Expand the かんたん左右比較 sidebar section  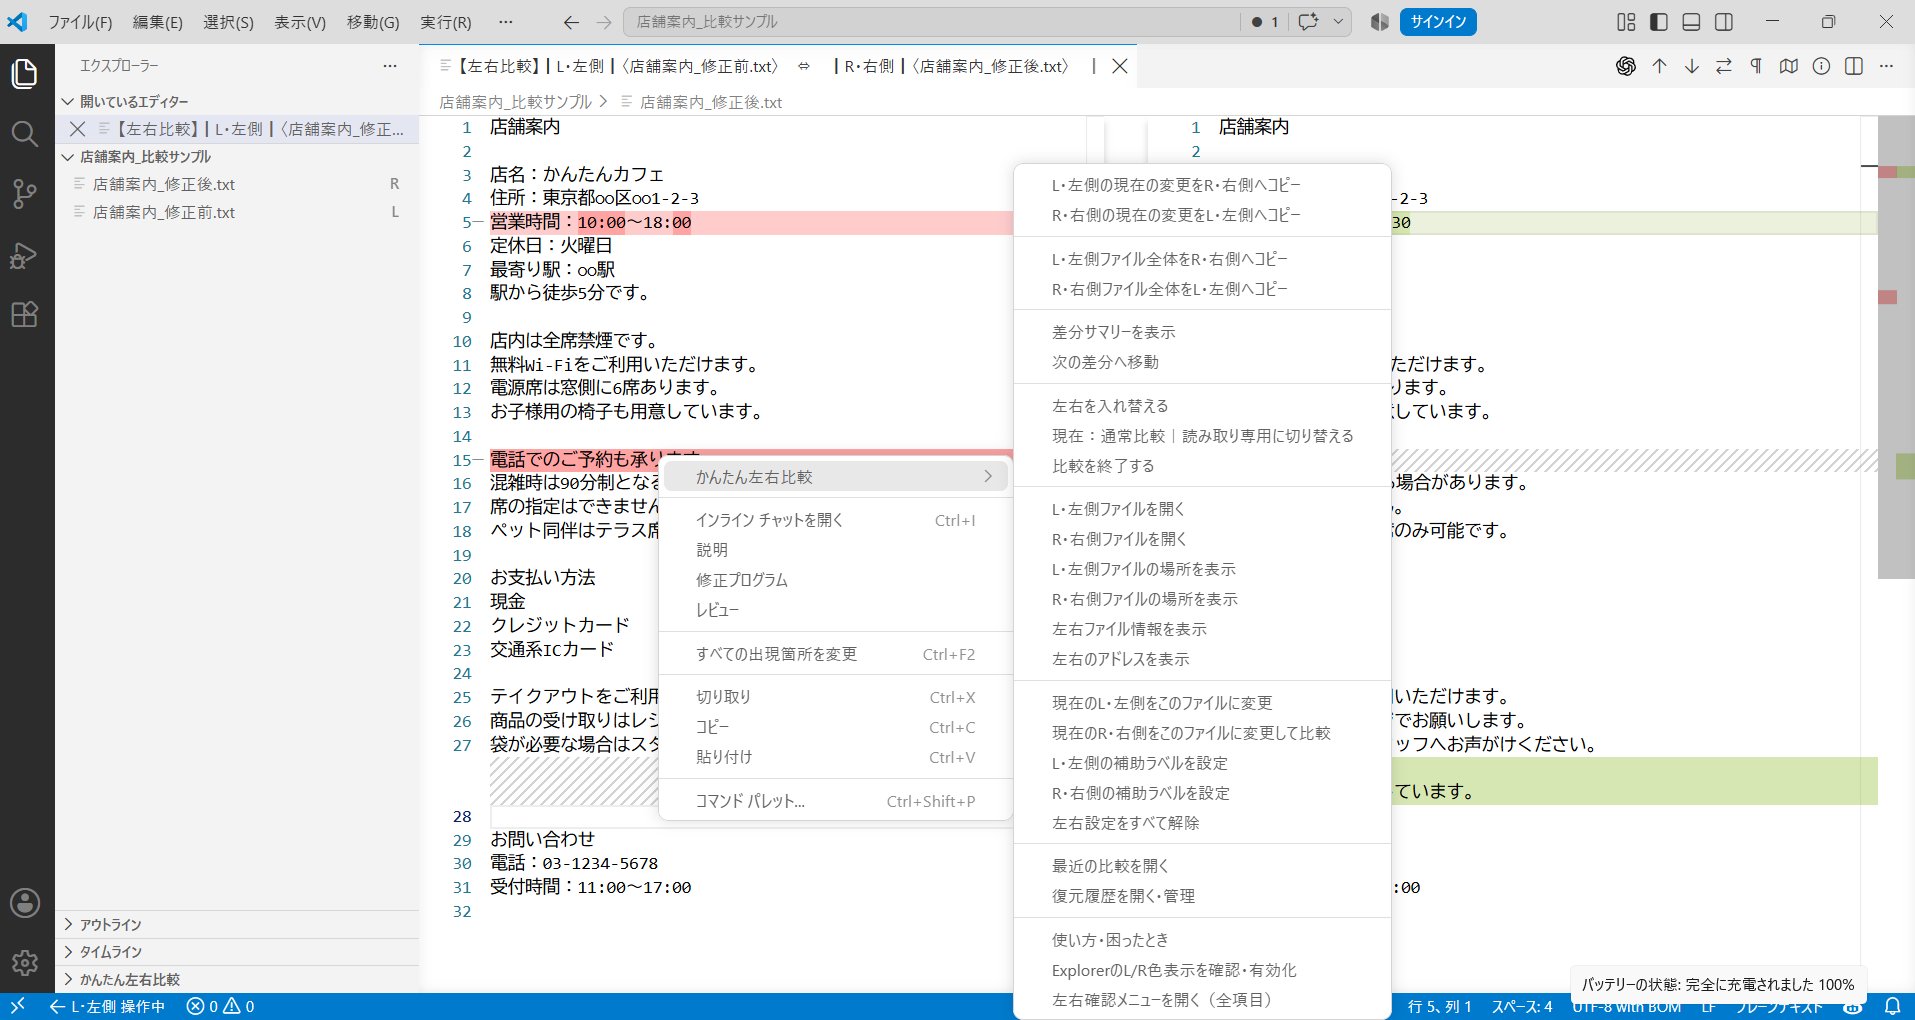[x=237, y=980]
